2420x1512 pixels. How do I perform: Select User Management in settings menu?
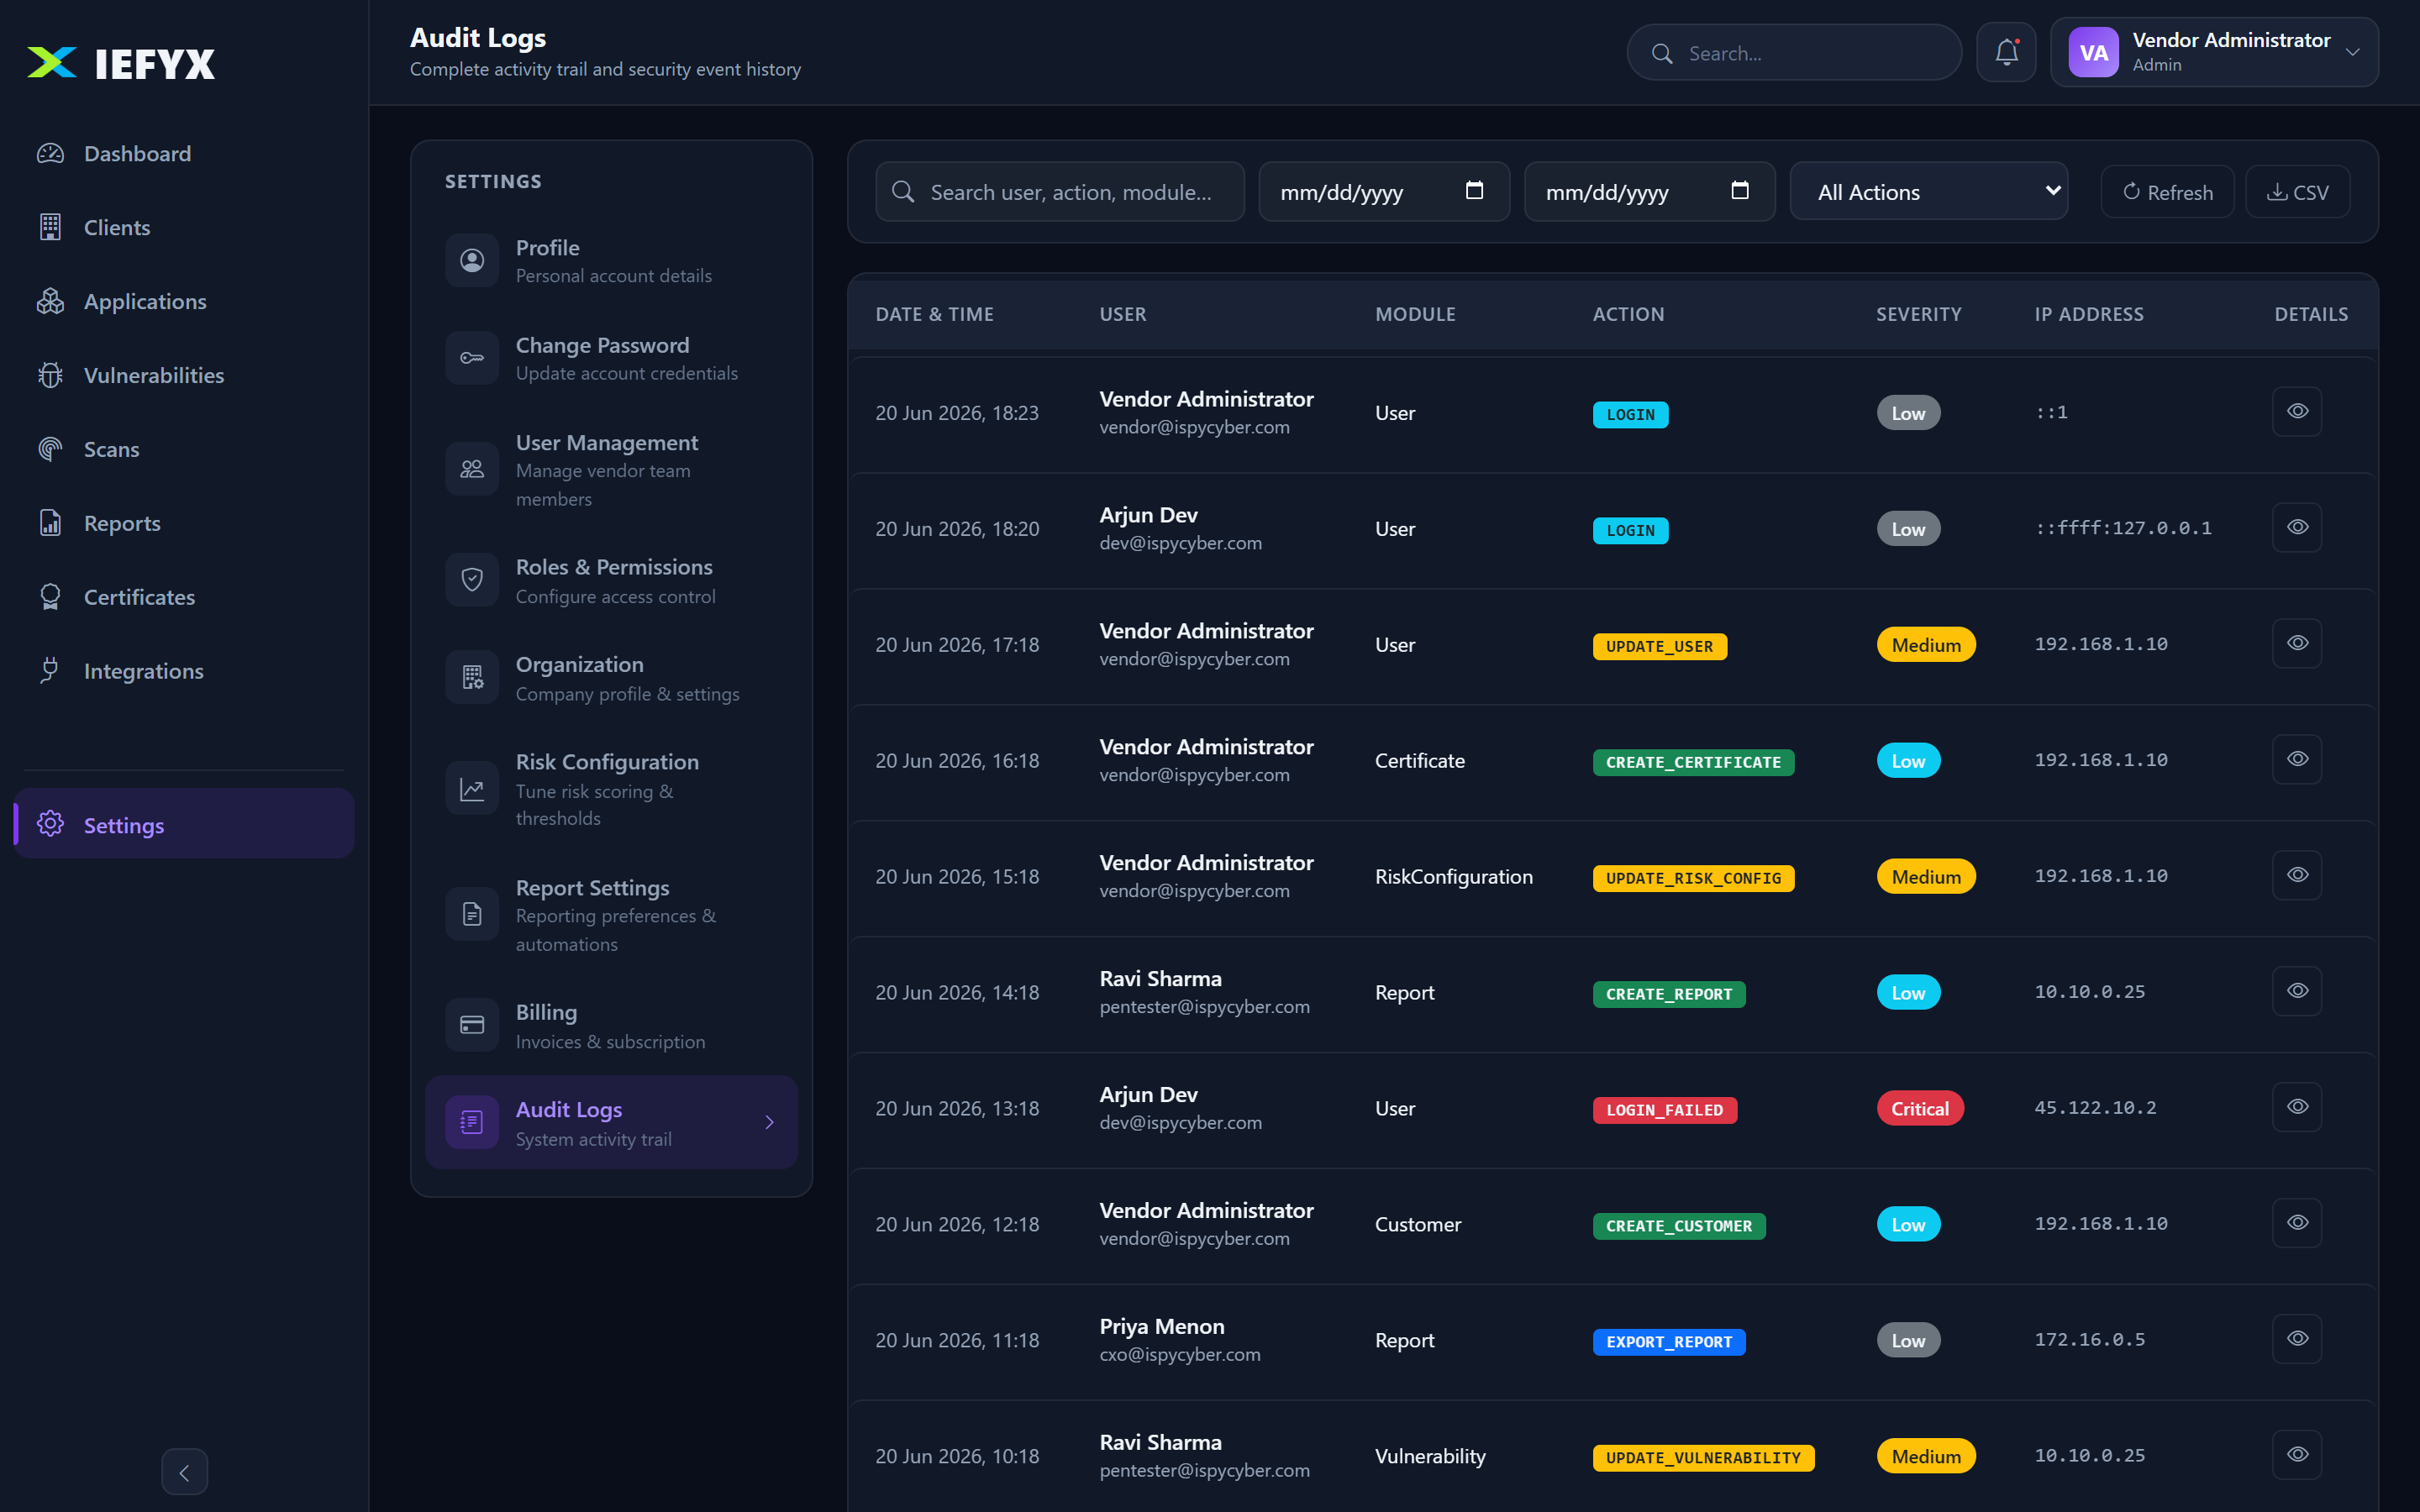click(x=611, y=470)
